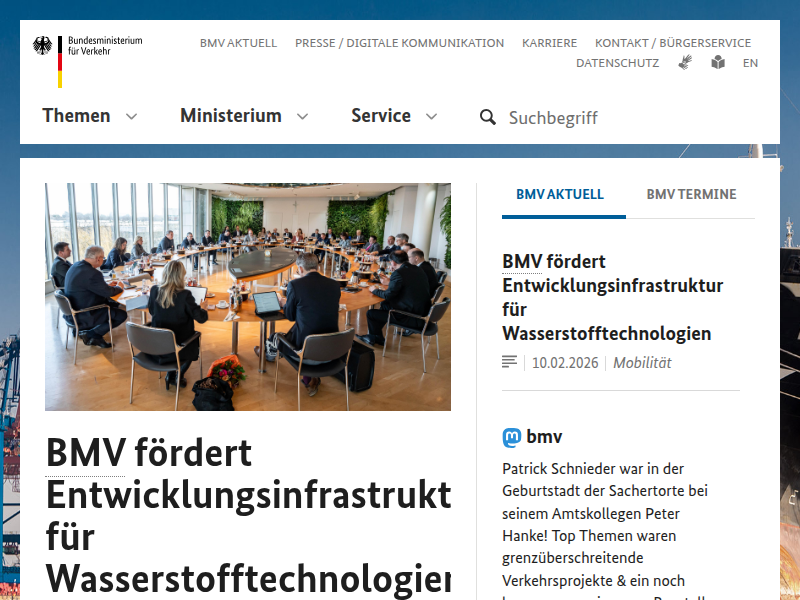Open Presse / Digitale Kommunikation link
This screenshot has height=600, width=800.
click(399, 43)
